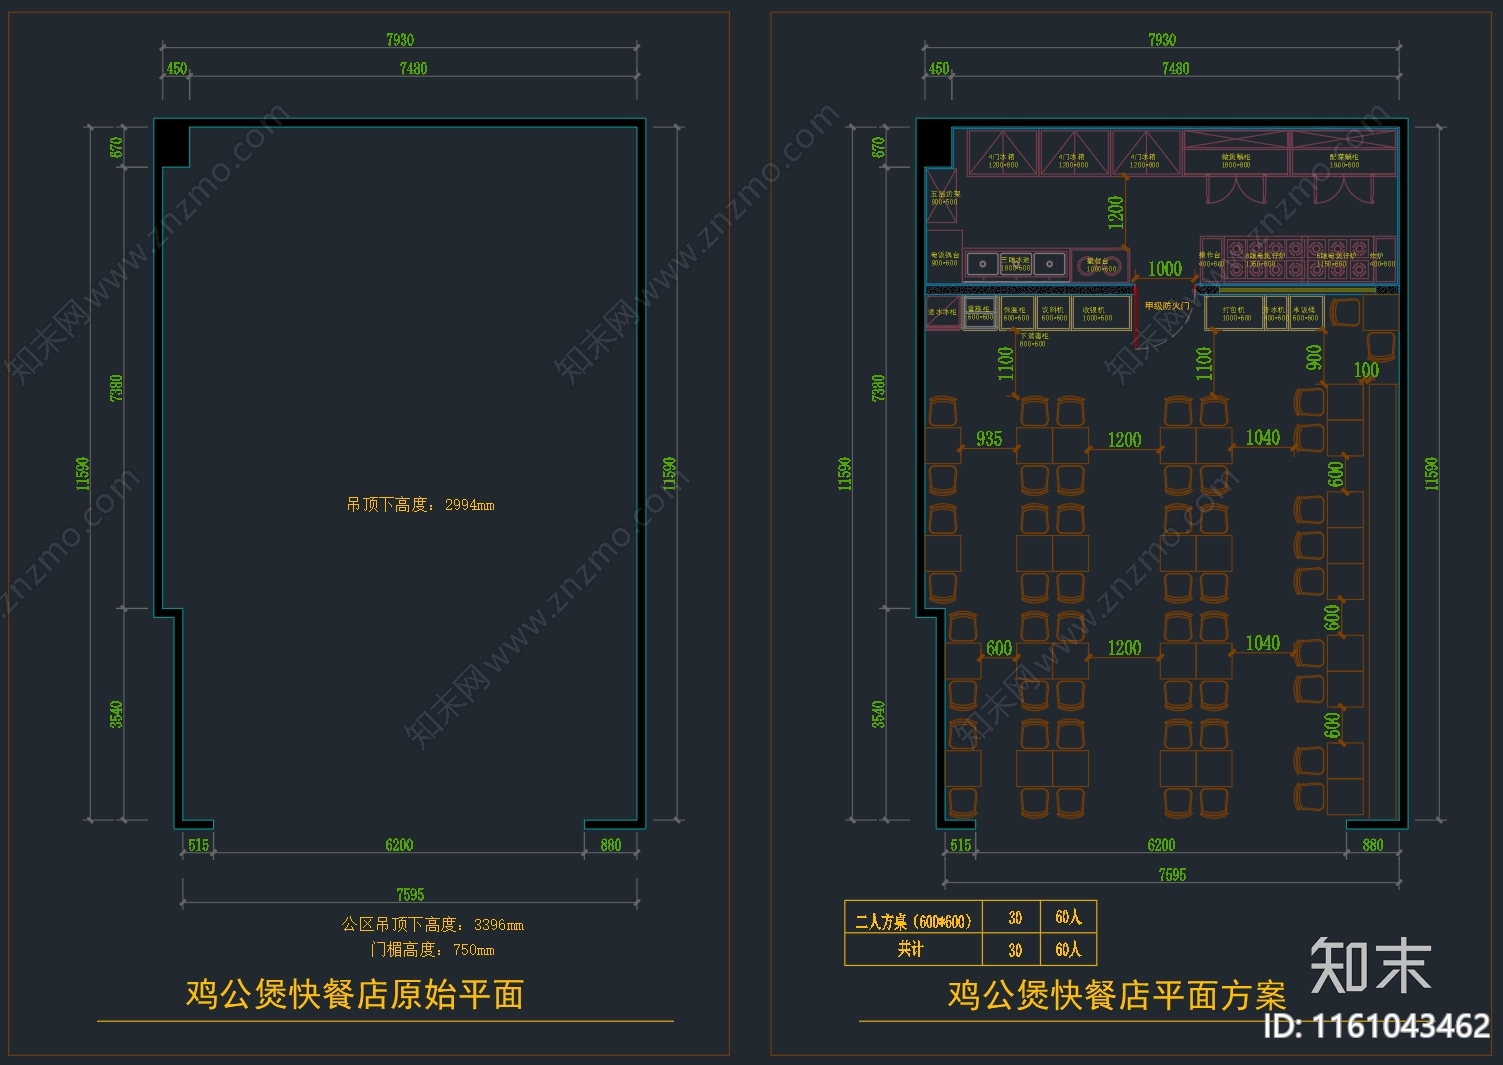Select the 操作台 400*800 worktop block
Viewport: 1503px width, 1065px height.
pos(1208,258)
